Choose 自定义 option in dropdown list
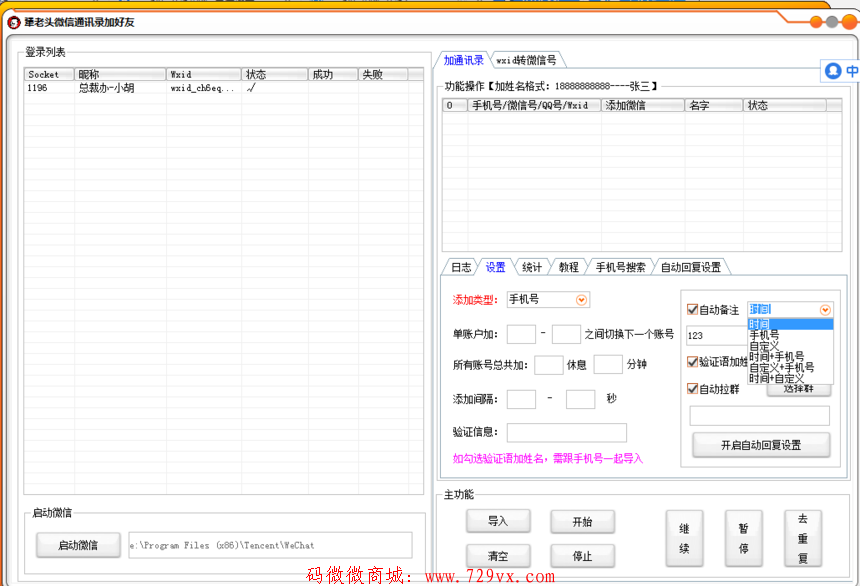The image size is (860, 586). click(790, 346)
